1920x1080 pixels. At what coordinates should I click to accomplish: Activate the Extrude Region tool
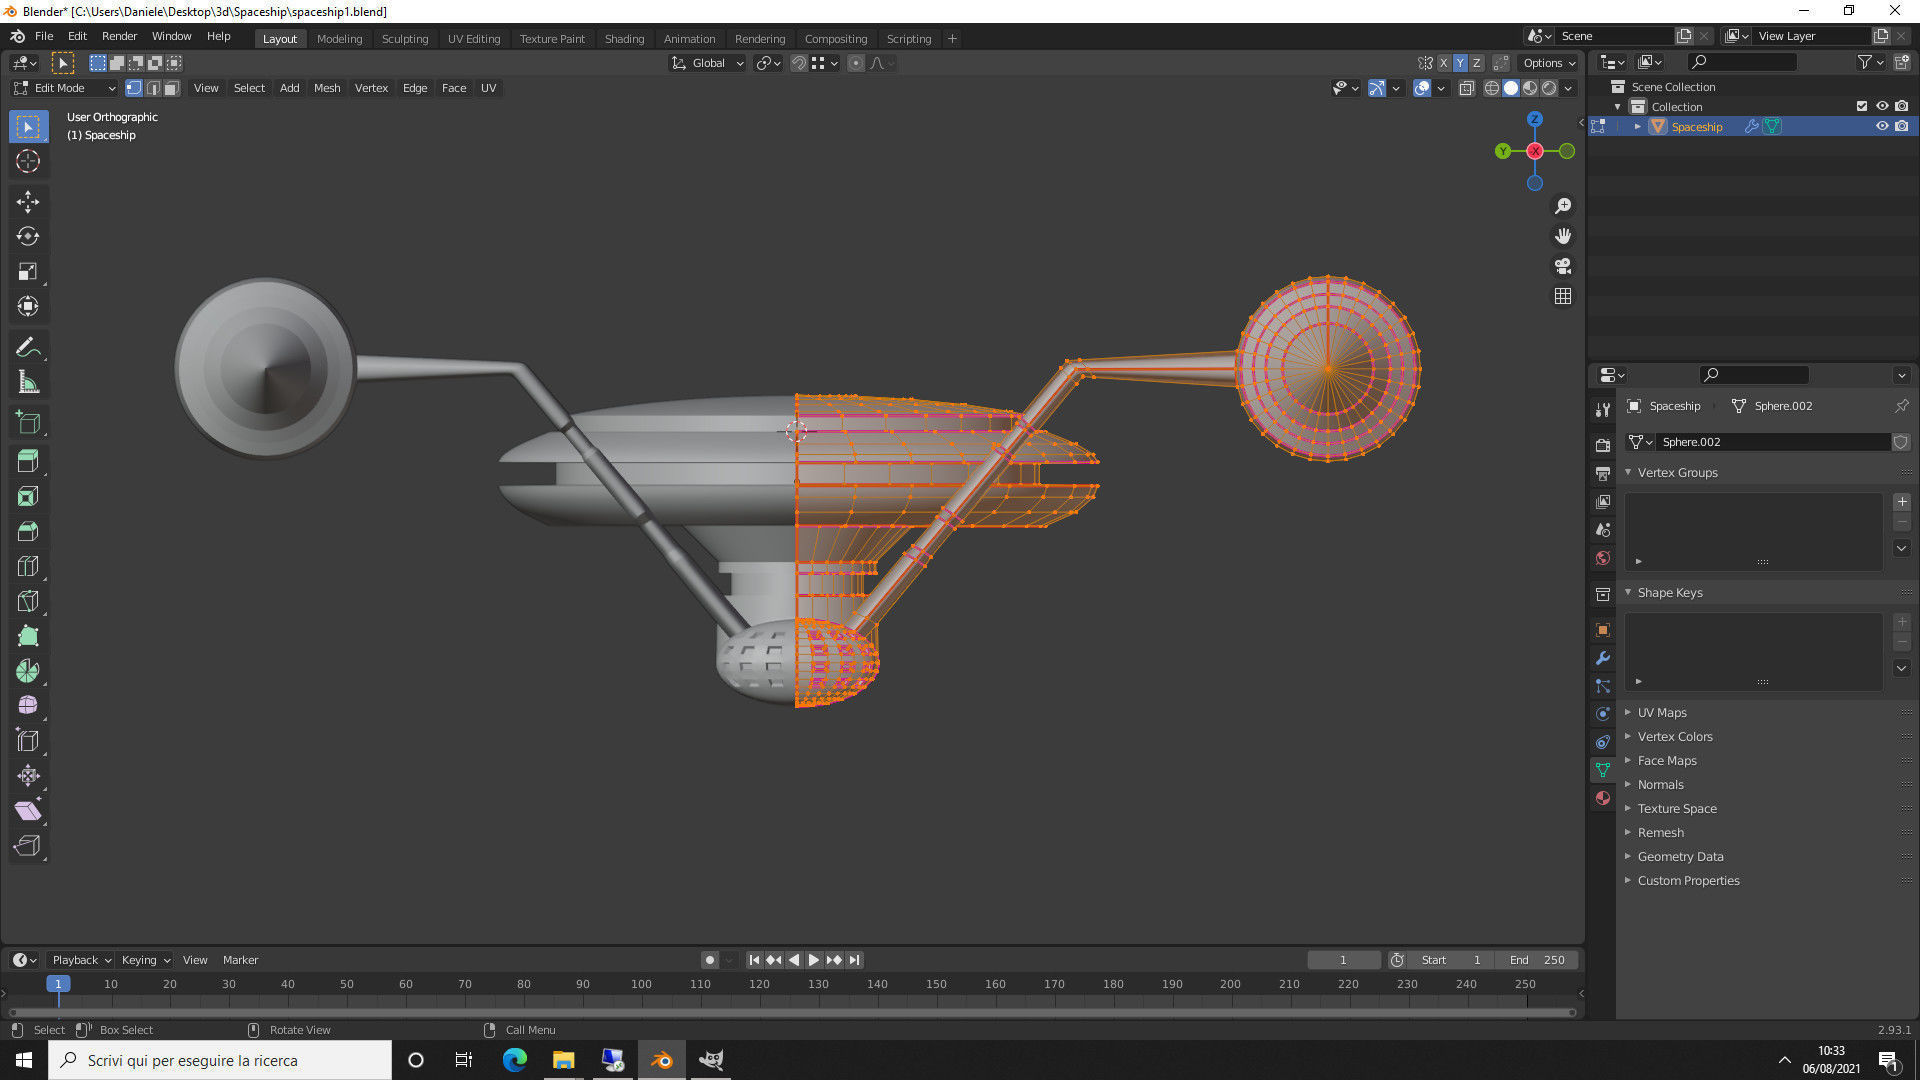pyautogui.click(x=28, y=462)
